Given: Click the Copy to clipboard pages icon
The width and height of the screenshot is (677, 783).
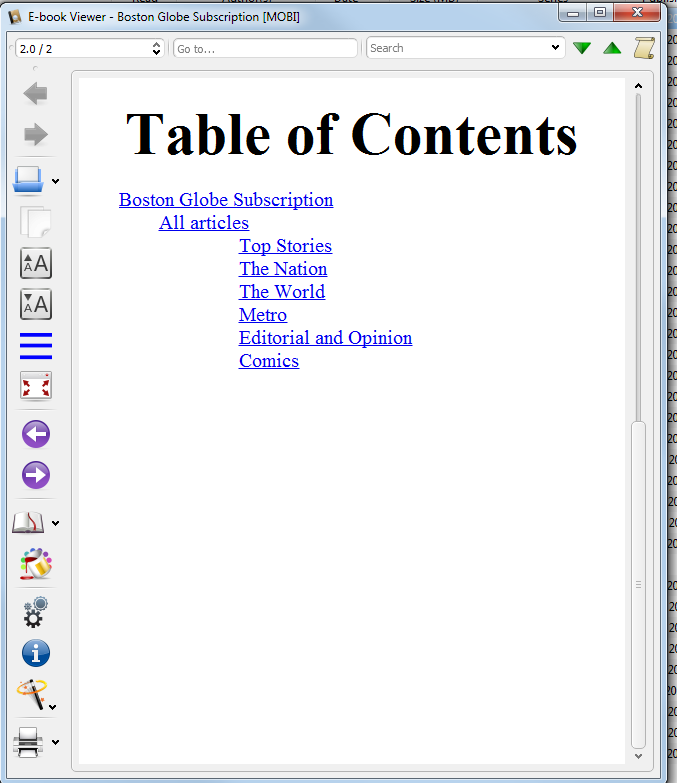Looking at the screenshot, I should (x=35, y=221).
